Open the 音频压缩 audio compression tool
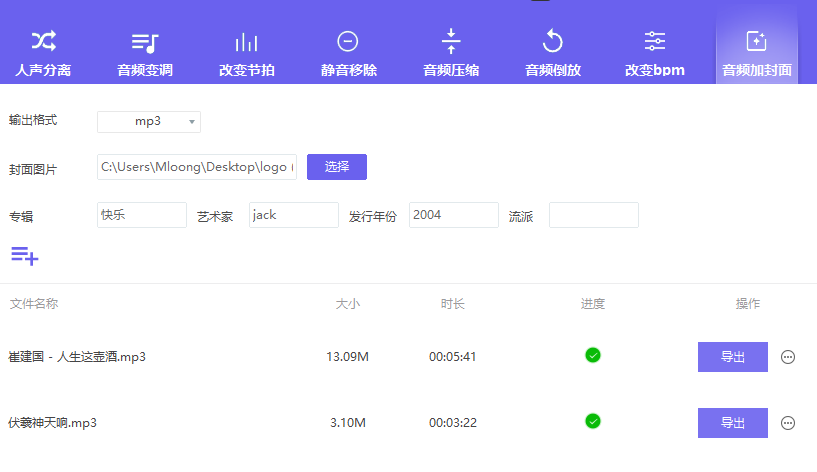Viewport: 817px width, 472px height. (x=450, y=53)
